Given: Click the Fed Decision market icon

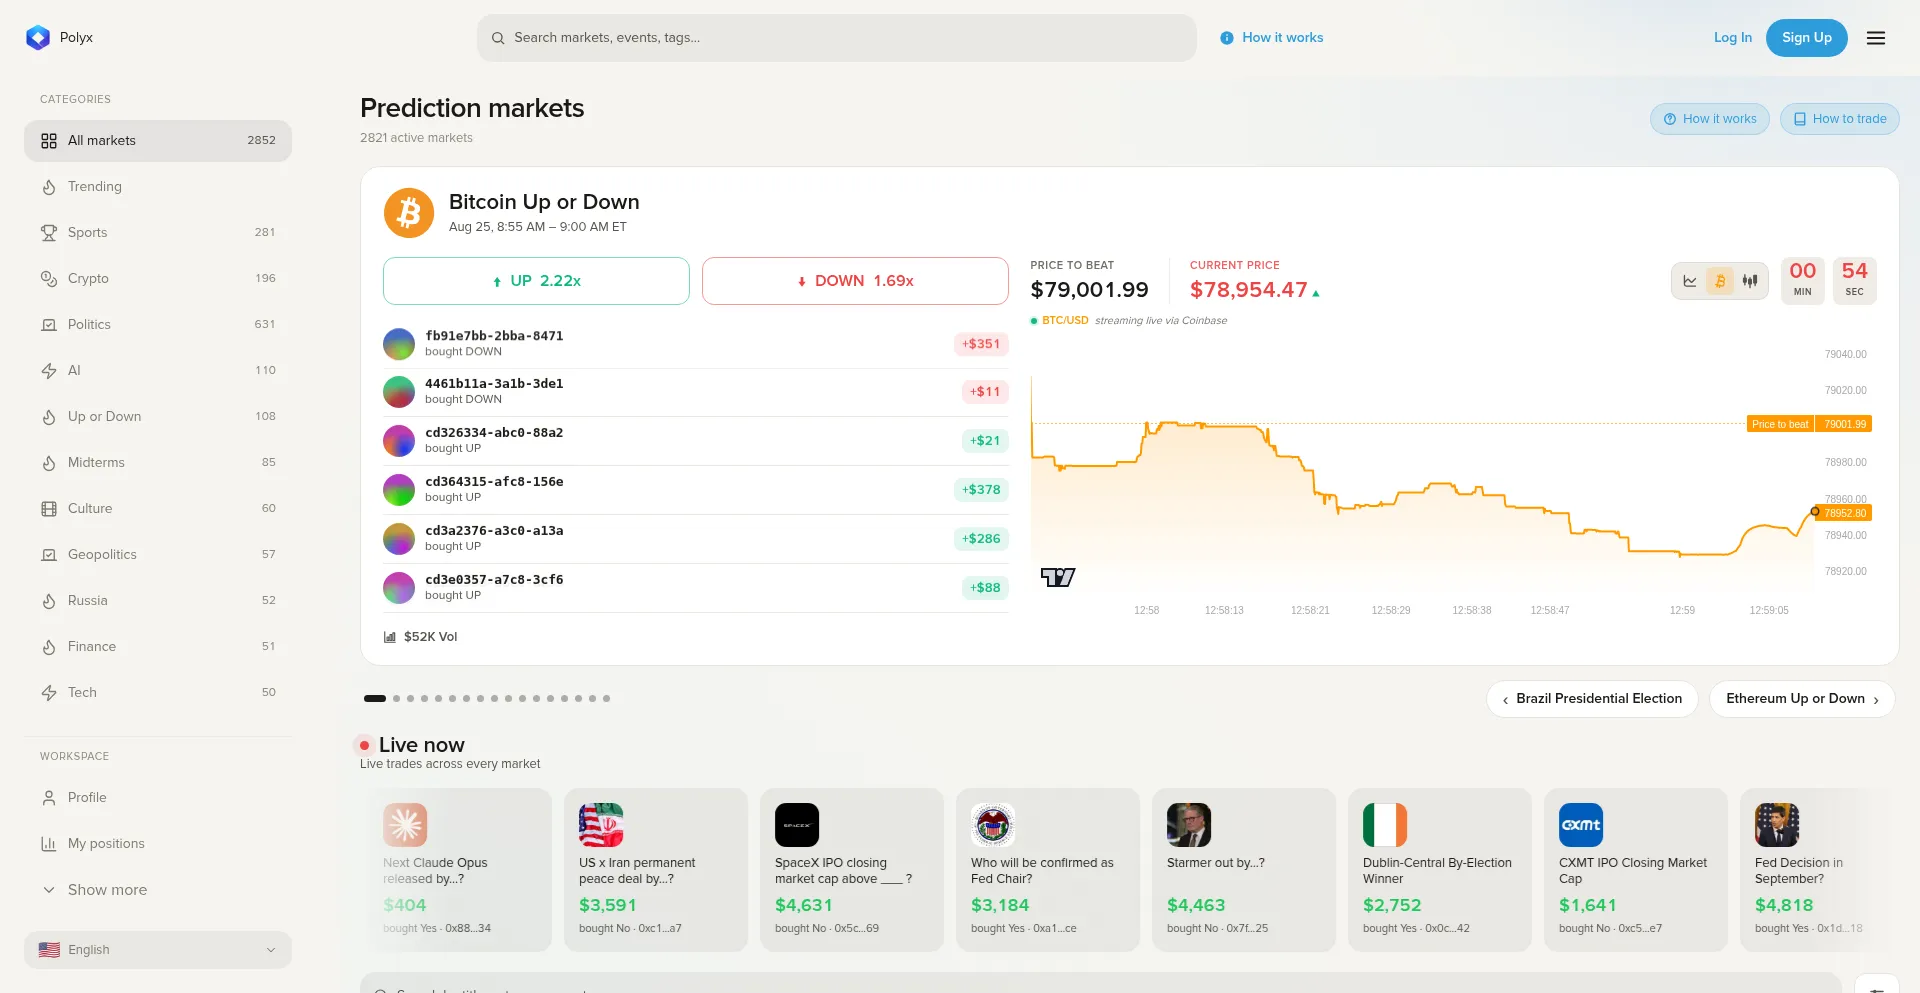Looking at the screenshot, I should [x=1777, y=825].
